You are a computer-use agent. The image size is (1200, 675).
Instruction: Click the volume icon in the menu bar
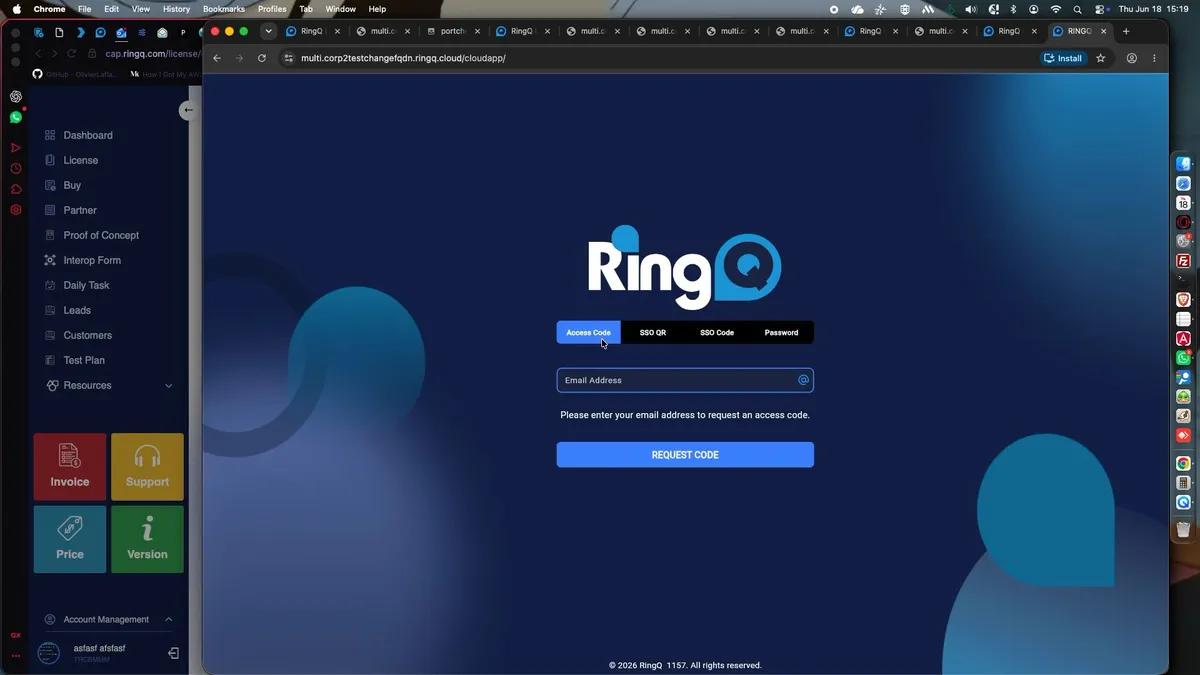(970, 9)
